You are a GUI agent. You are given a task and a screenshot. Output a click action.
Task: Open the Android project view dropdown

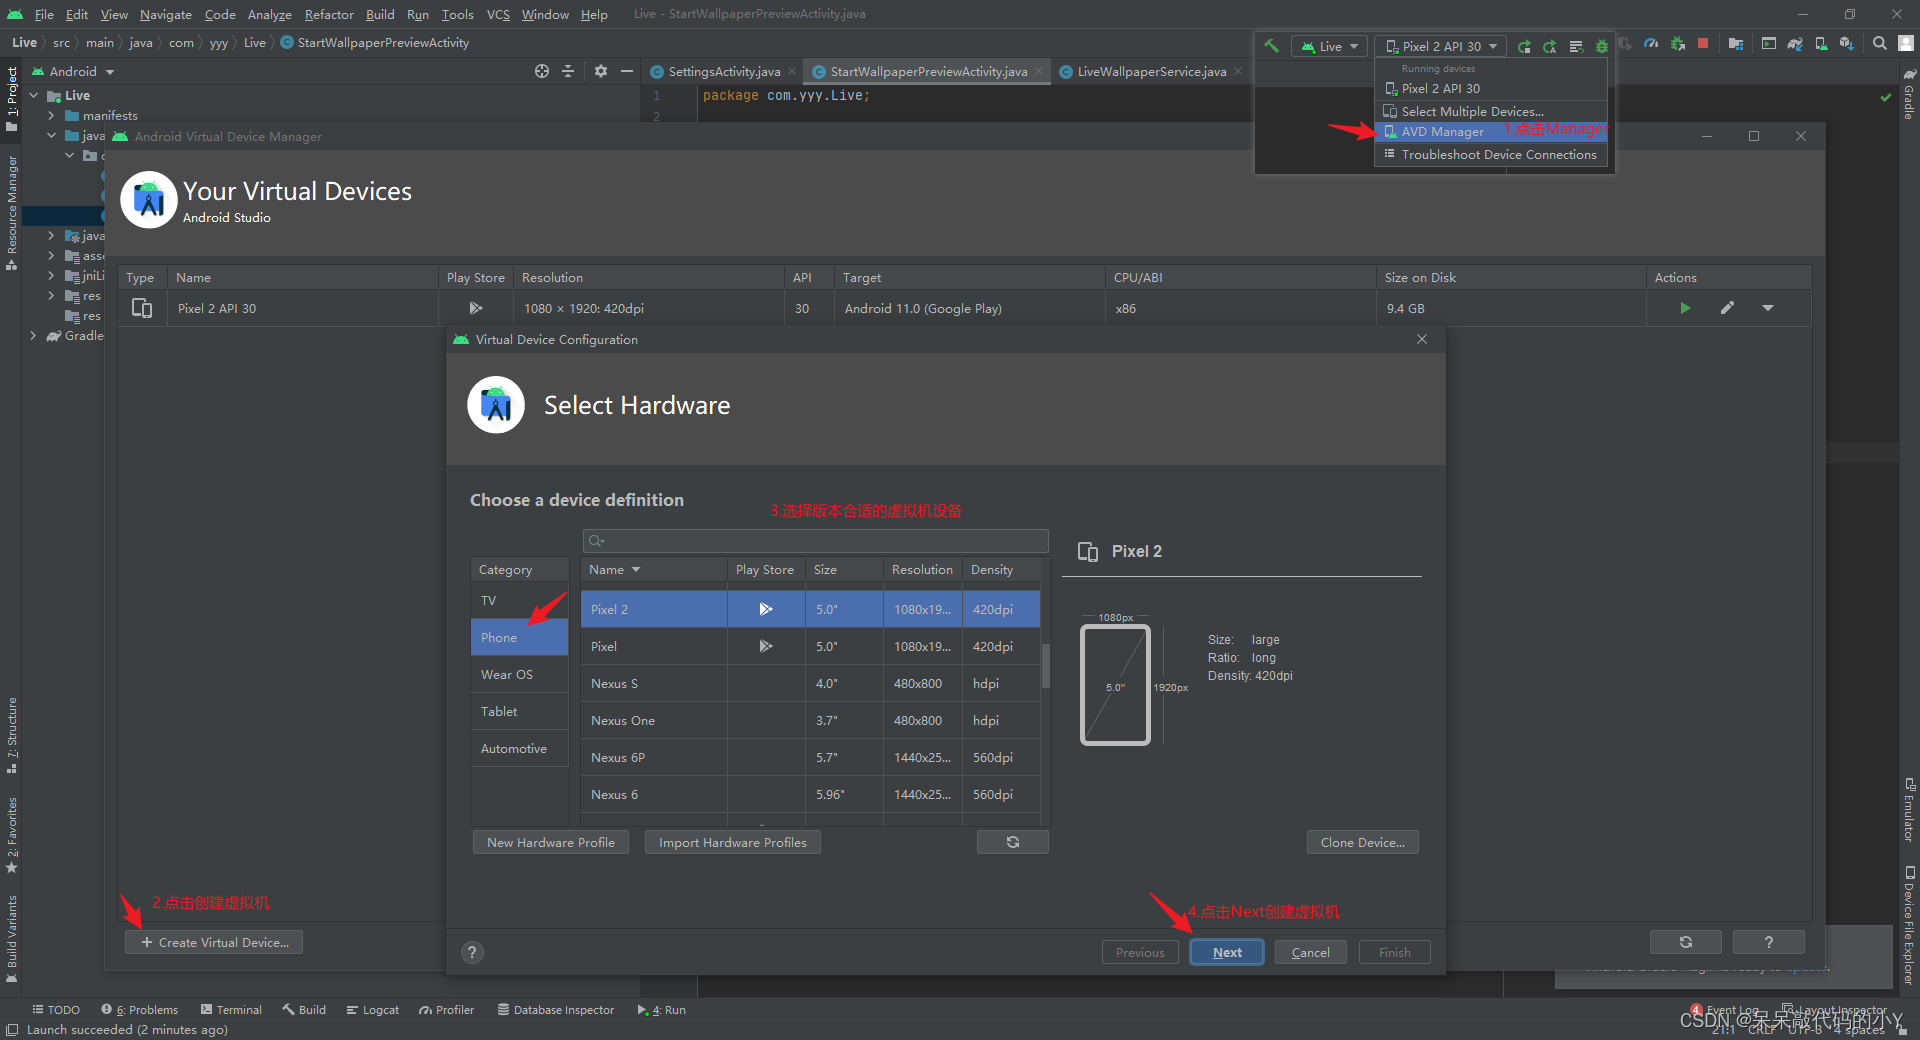coord(74,71)
